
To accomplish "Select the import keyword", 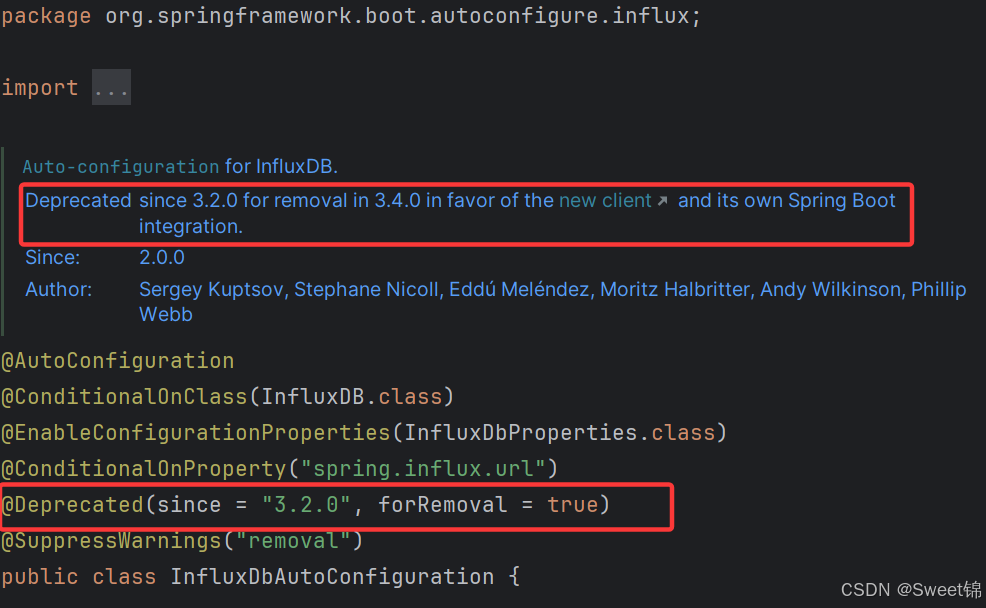I will click(x=40, y=88).
